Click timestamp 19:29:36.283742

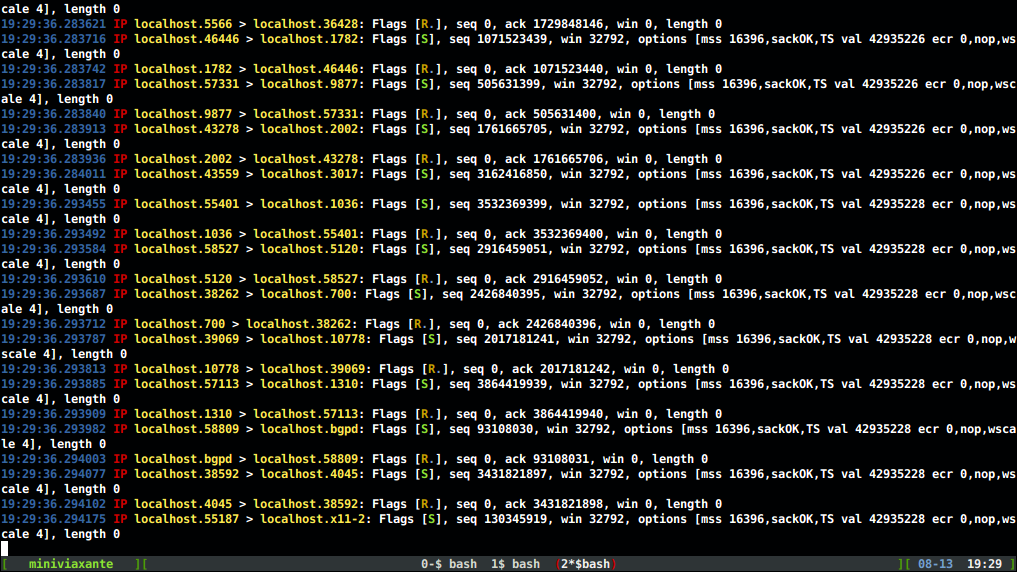point(53,69)
